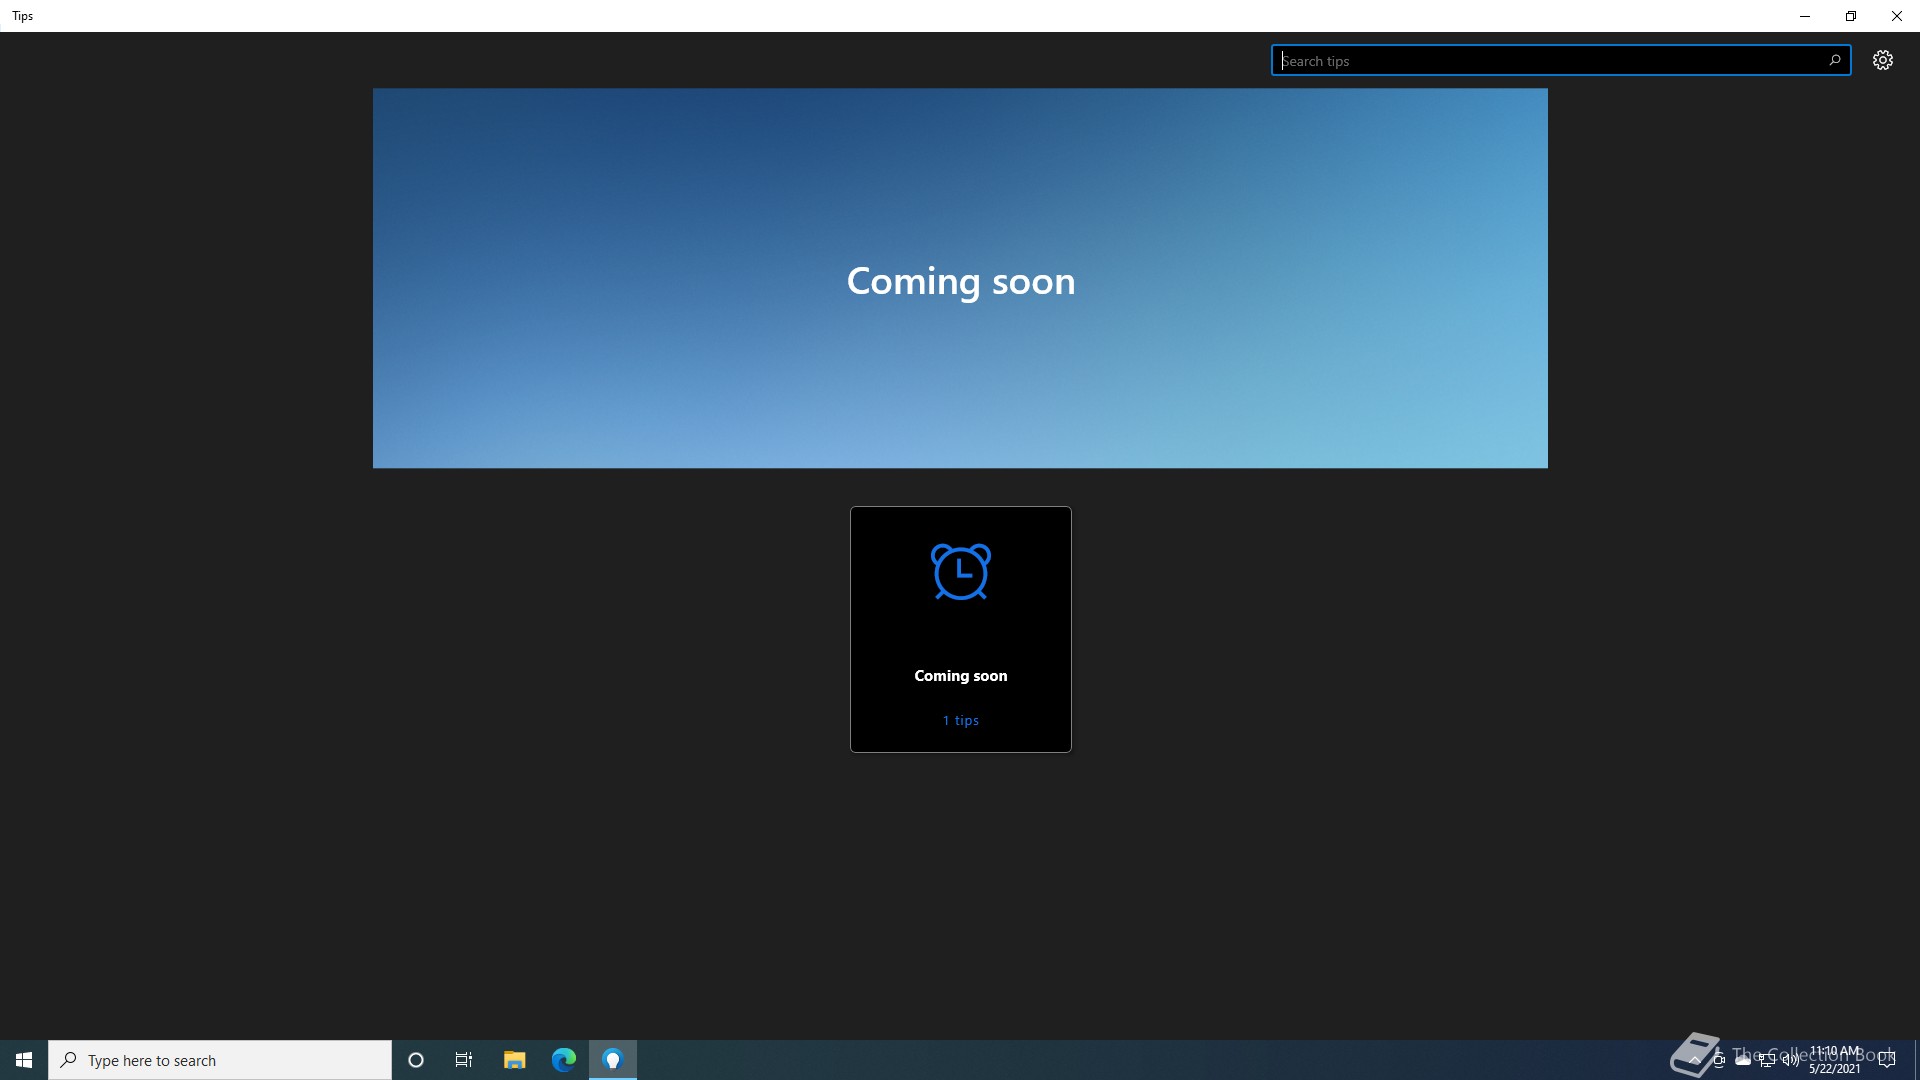Screen dimensions: 1920x1080
Task: Focus the Search tips text field
Action: point(1540,61)
